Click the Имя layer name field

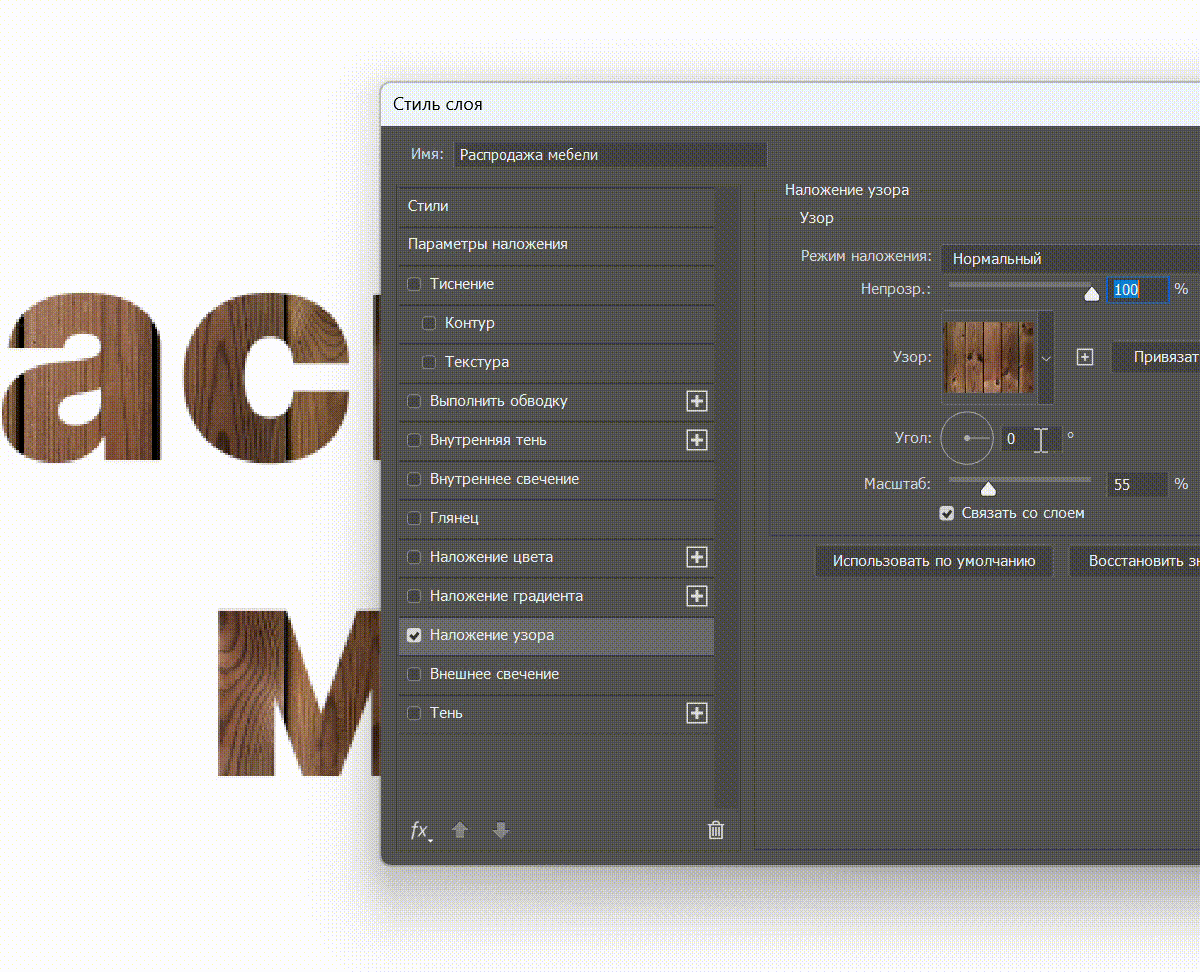click(x=610, y=155)
